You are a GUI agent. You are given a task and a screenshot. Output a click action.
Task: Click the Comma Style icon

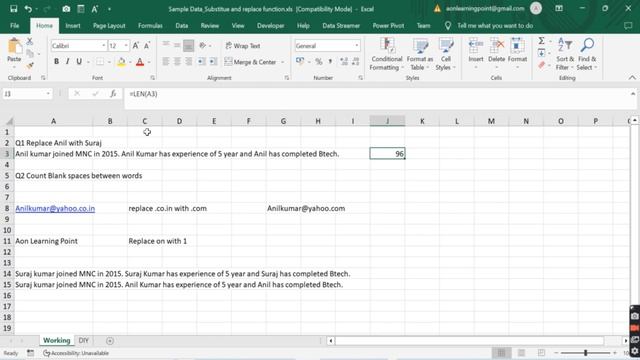point(330,62)
